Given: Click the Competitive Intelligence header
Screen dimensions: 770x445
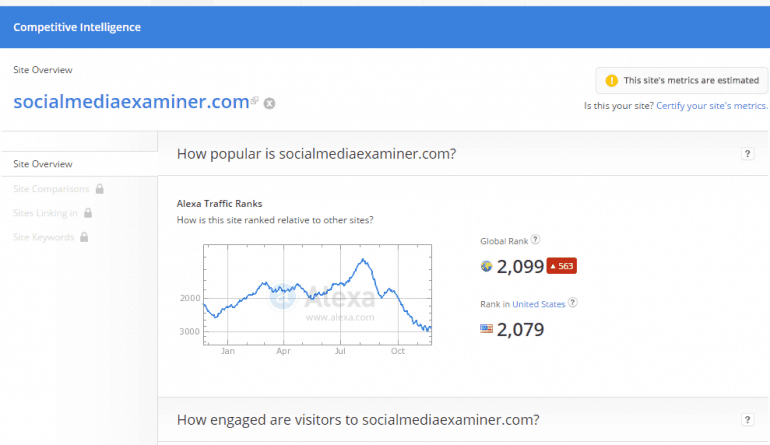Looking at the screenshot, I should pyautogui.click(x=77, y=27).
